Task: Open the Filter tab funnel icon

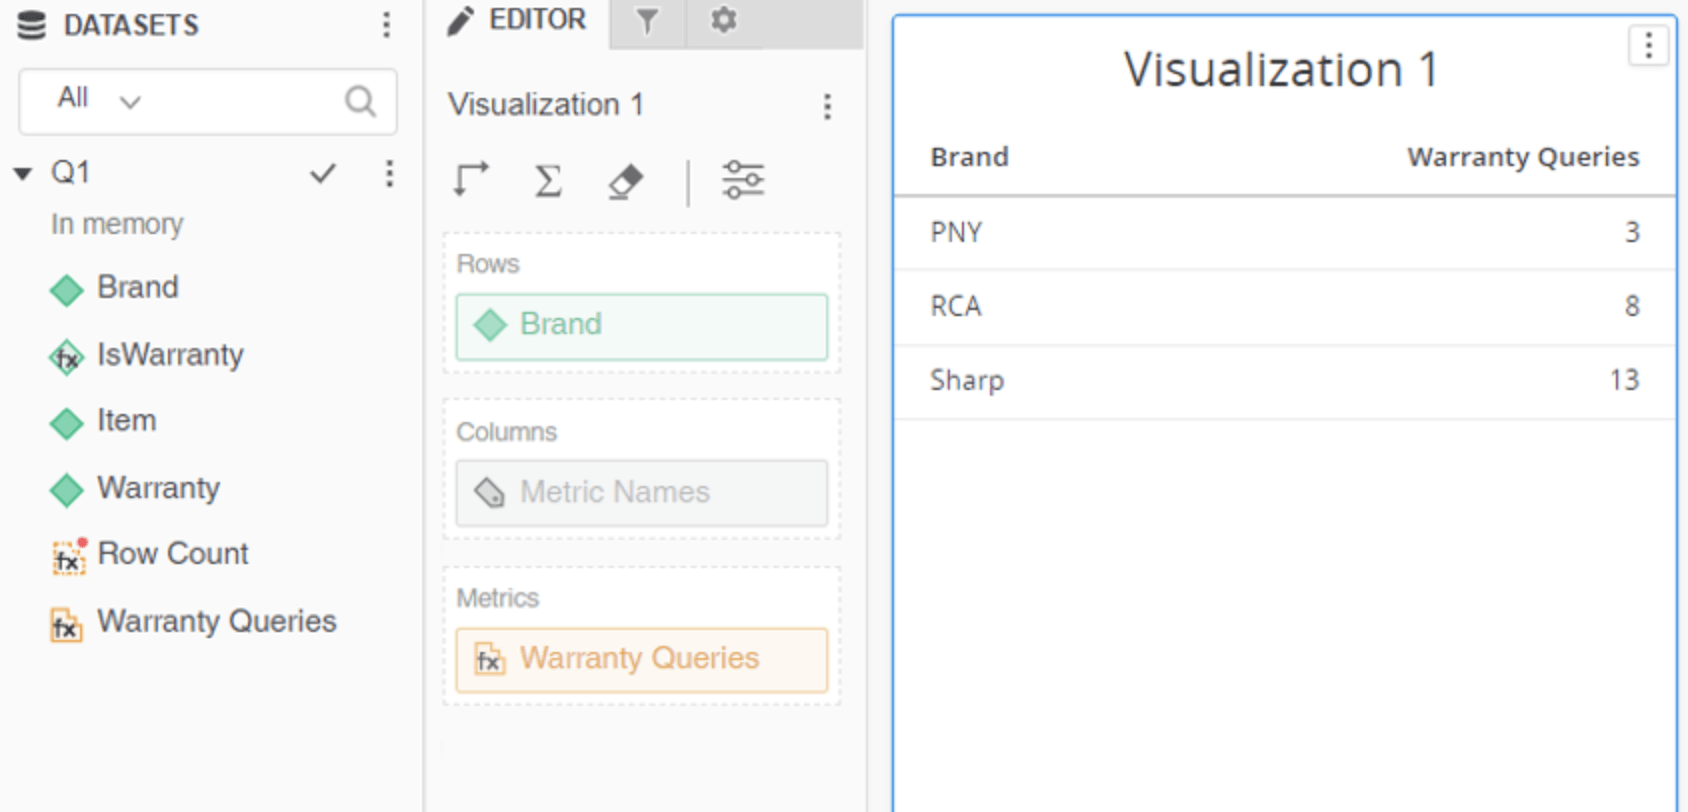Action: pos(647,21)
